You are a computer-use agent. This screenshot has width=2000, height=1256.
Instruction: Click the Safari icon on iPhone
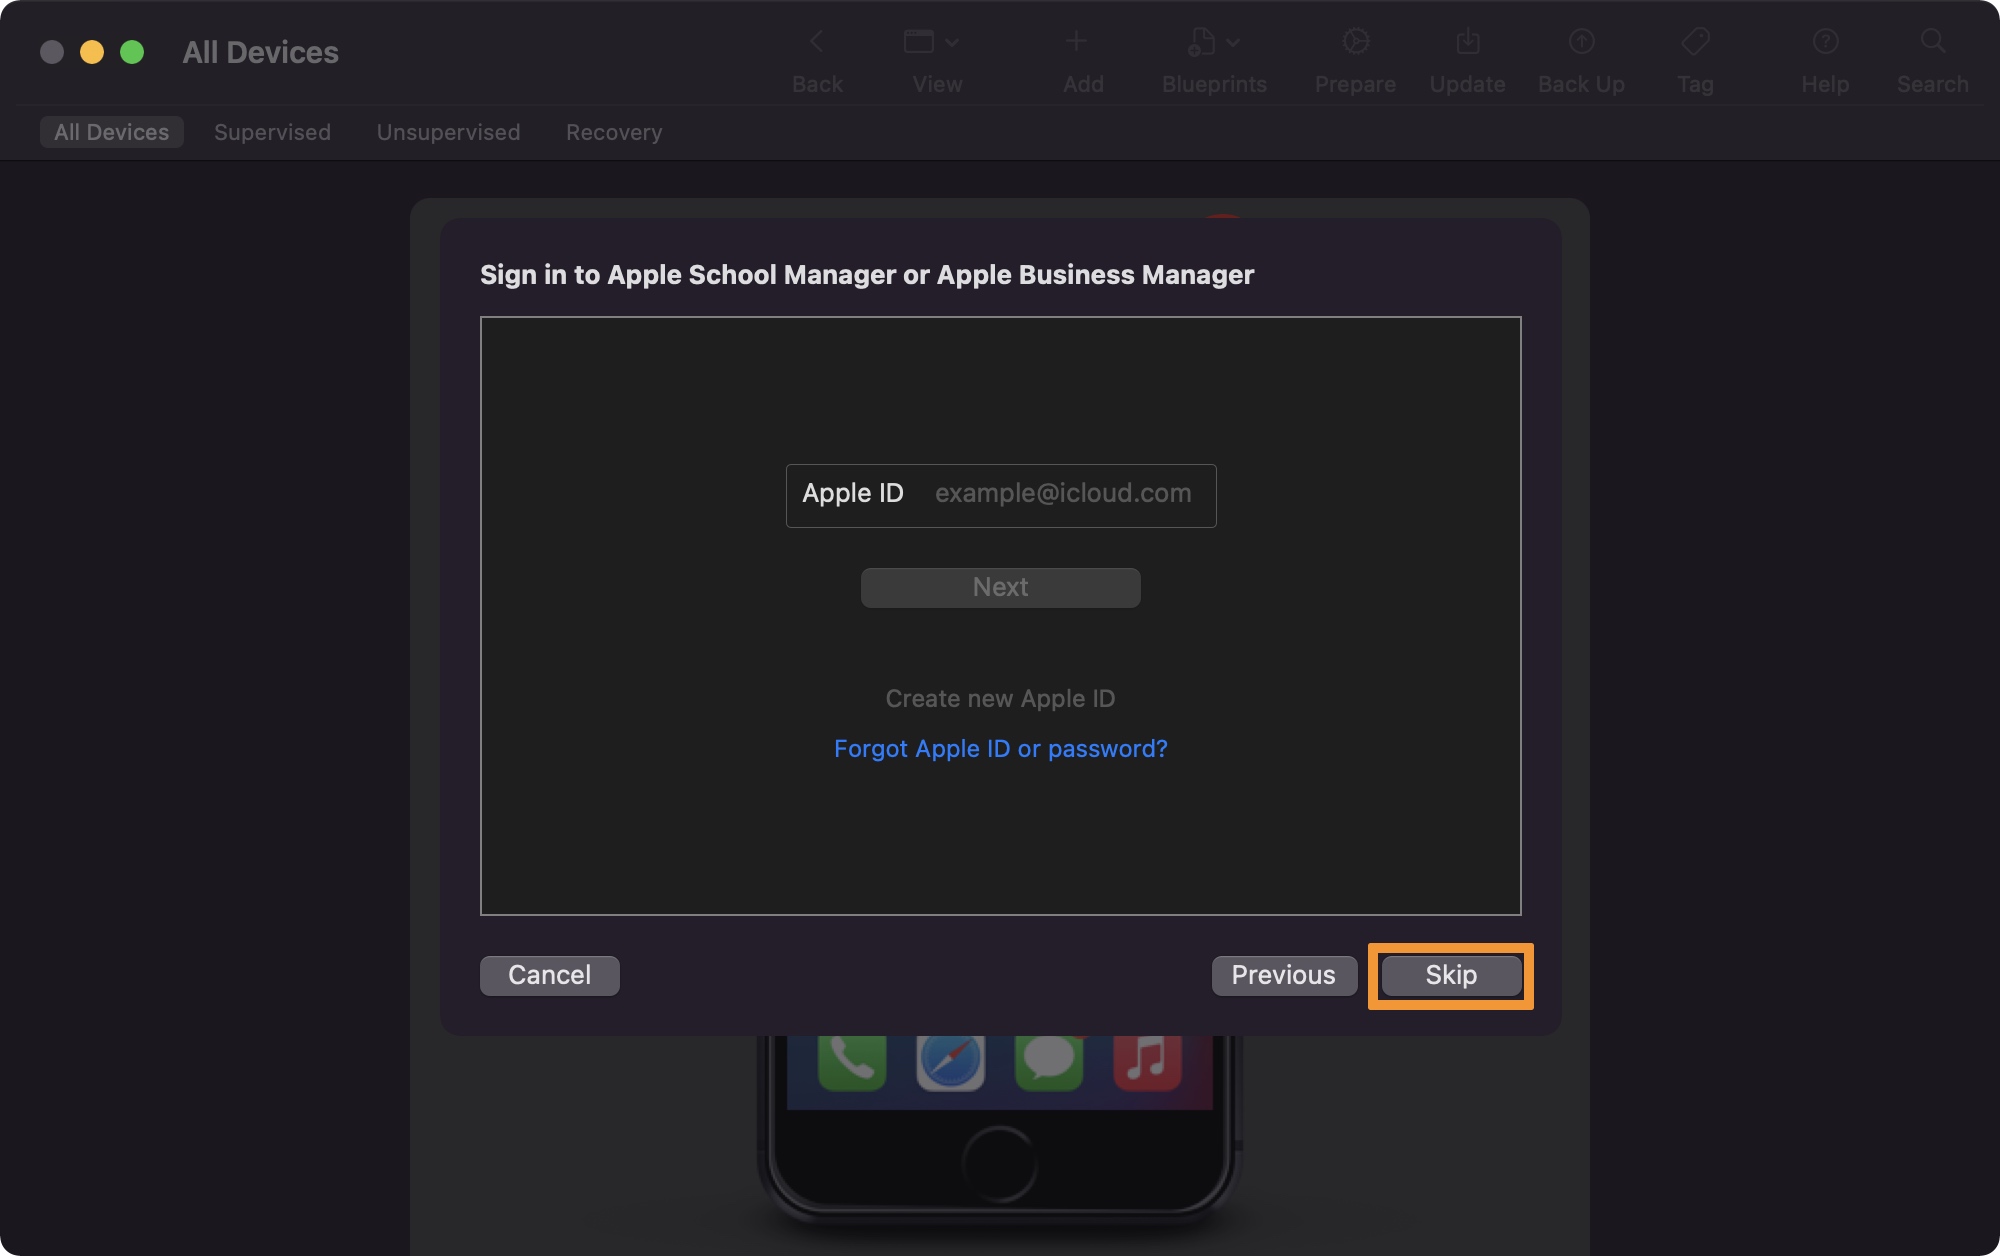click(x=950, y=1062)
